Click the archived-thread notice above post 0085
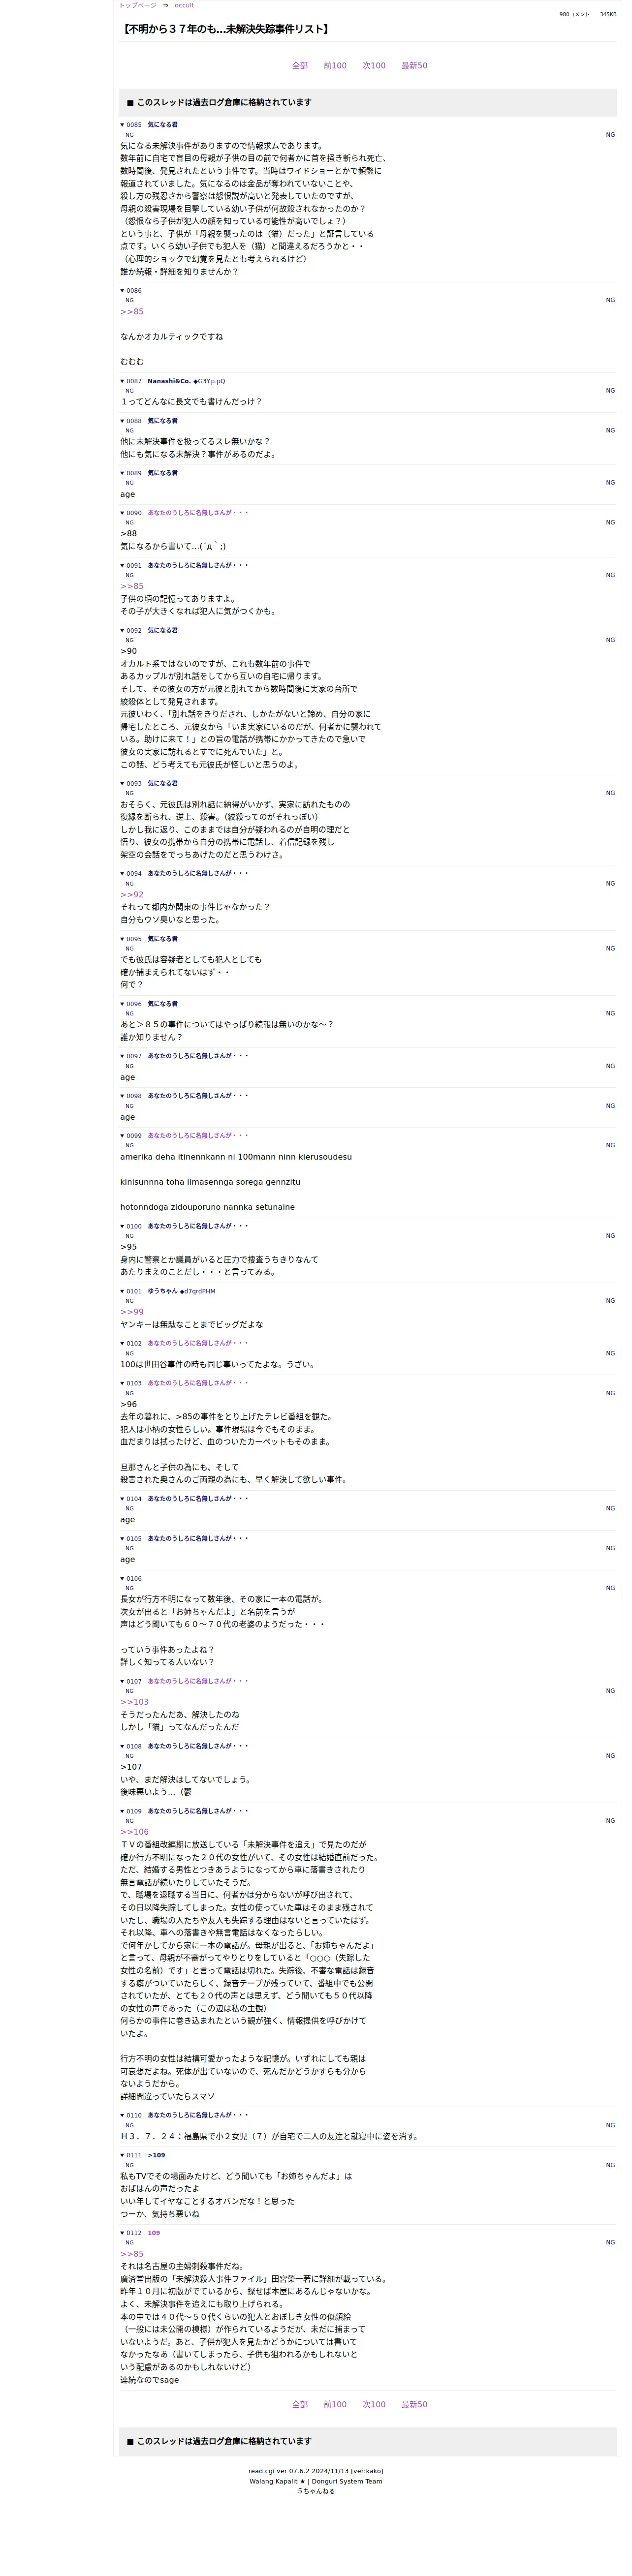 [x=367, y=102]
